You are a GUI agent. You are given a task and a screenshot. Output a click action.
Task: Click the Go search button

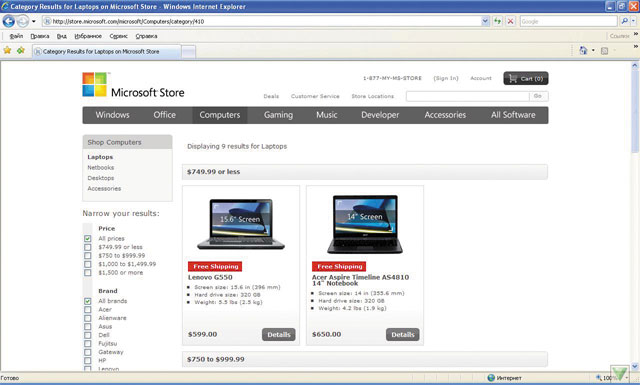click(538, 96)
